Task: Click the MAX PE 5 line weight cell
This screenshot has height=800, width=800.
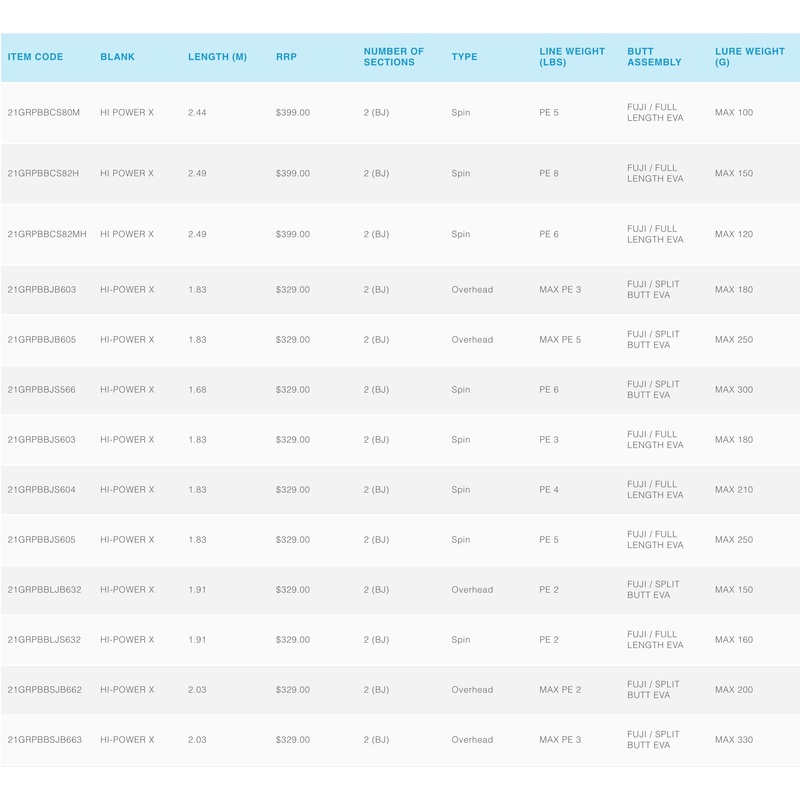Action: point(560,340)
